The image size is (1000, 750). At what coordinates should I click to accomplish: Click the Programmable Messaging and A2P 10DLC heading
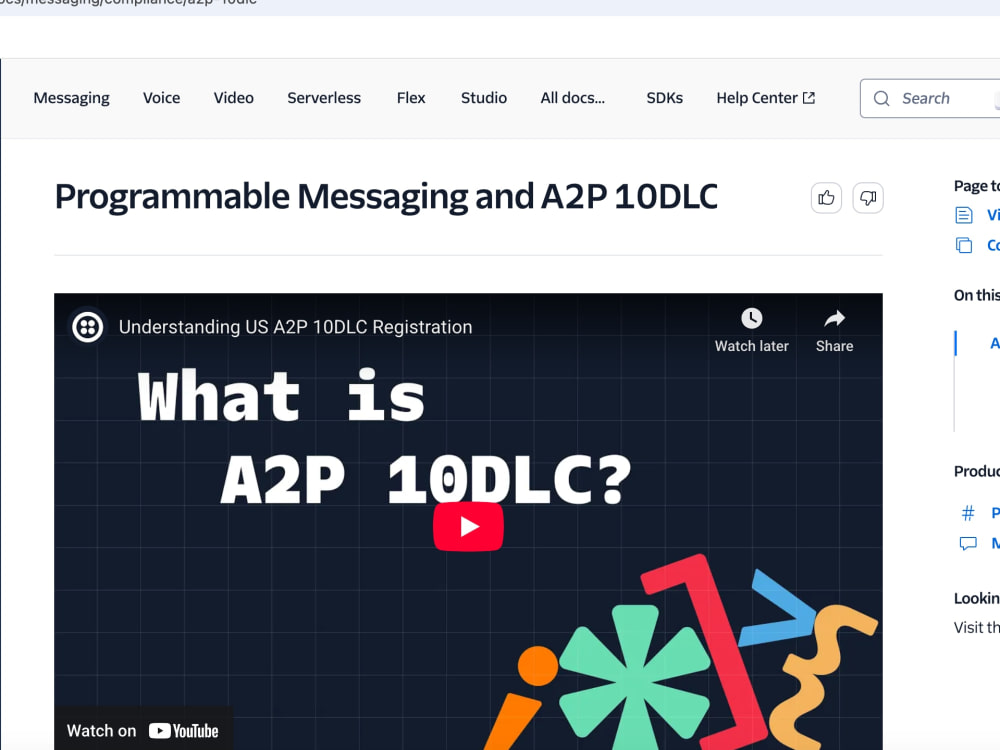(386, 196)
